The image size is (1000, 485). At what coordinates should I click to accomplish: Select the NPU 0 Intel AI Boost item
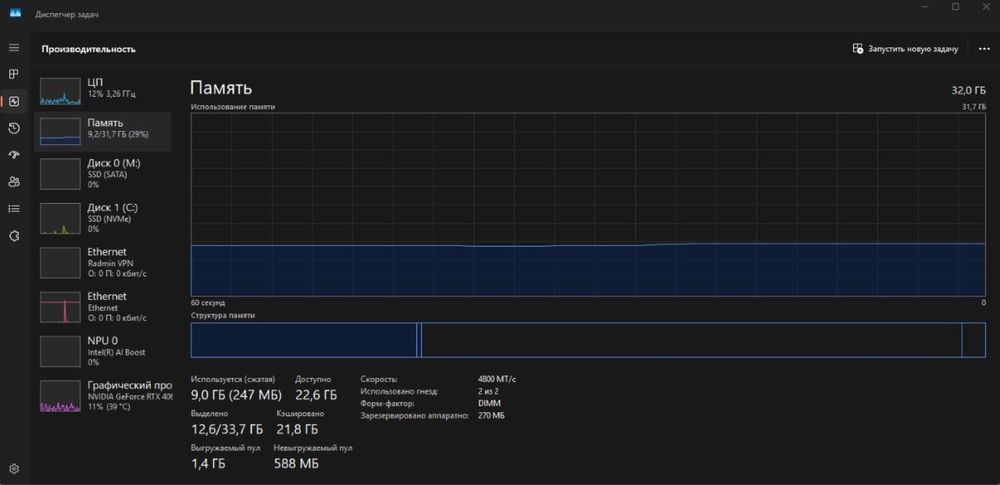tap(103, 351)
